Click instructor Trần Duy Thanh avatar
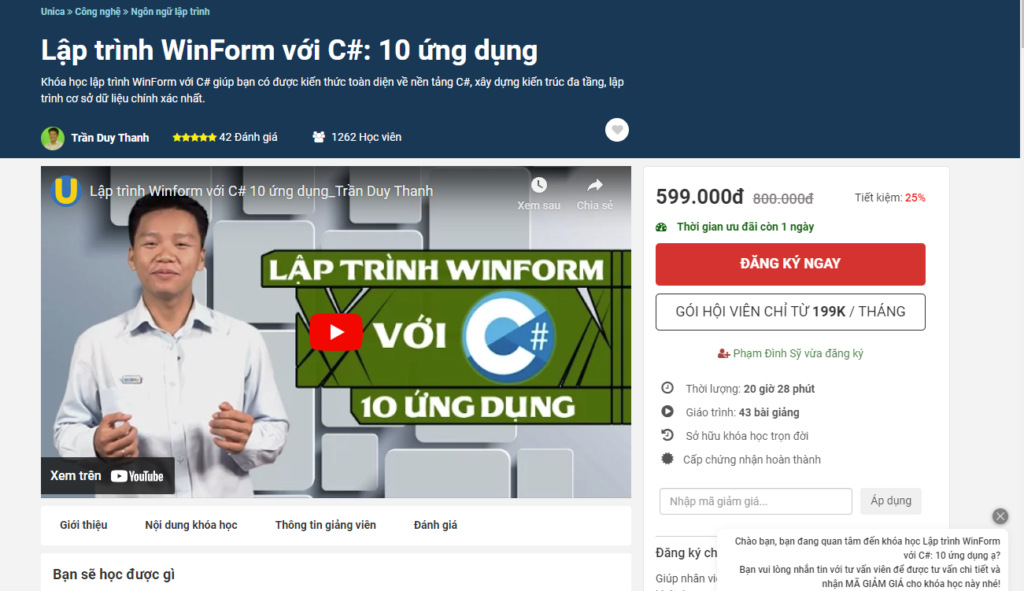Screen dimensions: 1024x591 coord(52,138)
